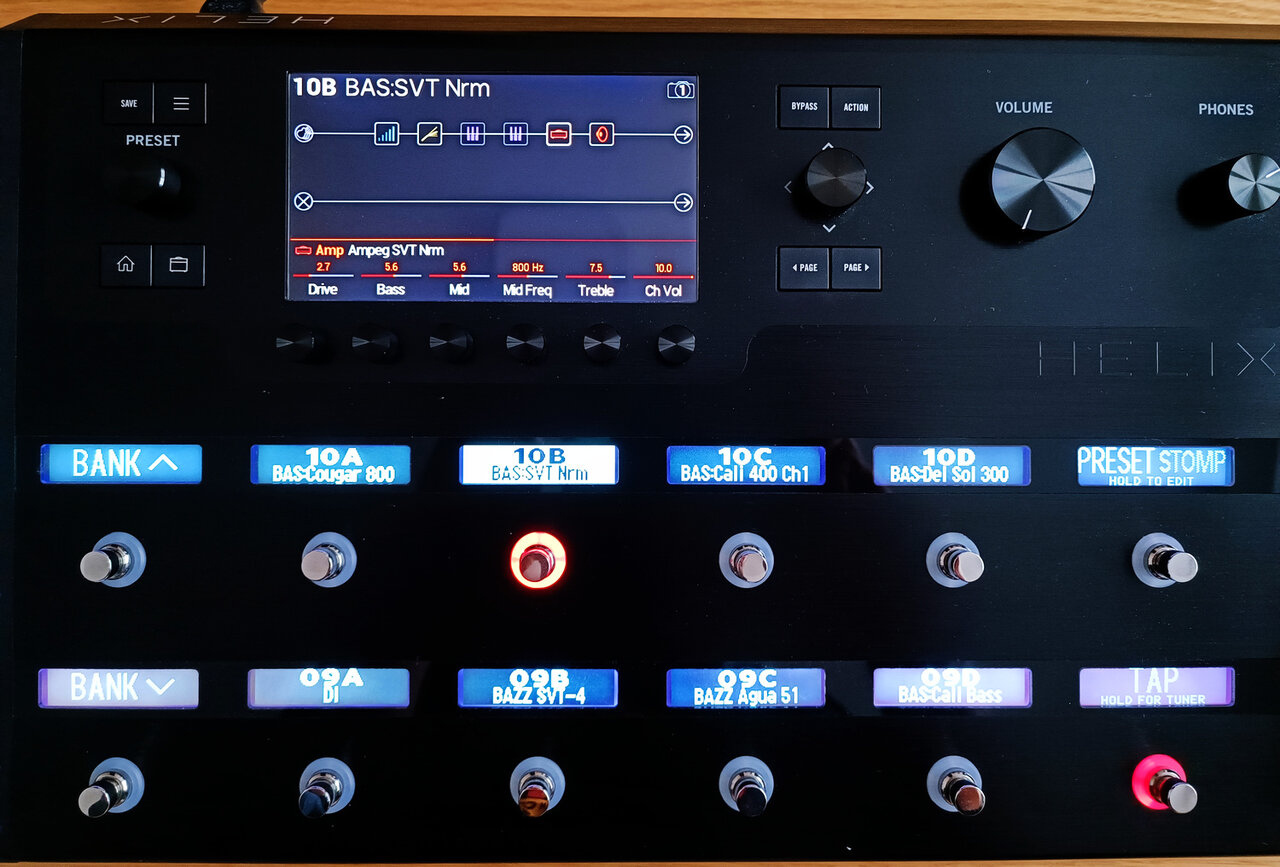Viewport: 1280px width, 867px height.
Task: Stomp the footswitch under BANK up
Action: tap(112, 562)
